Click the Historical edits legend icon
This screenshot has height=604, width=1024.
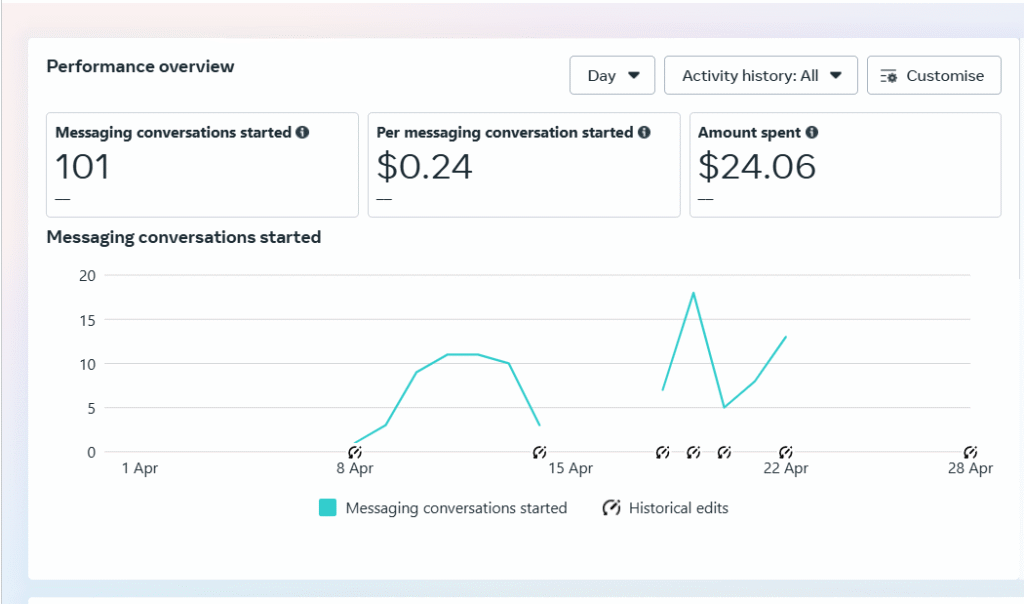(x=611, y=508)
